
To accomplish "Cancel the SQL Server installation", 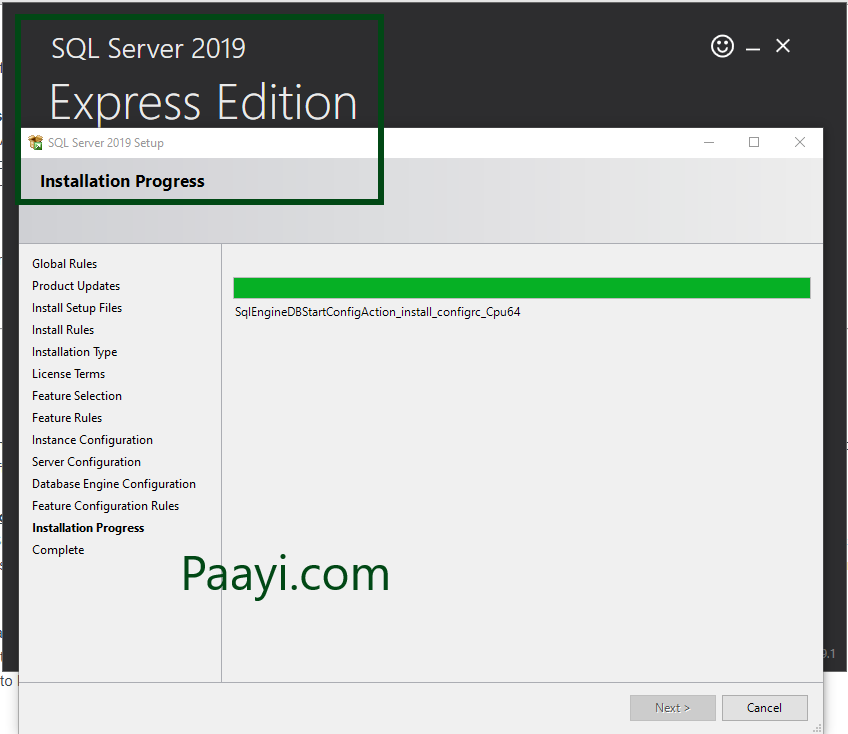I will coord(764,707).
